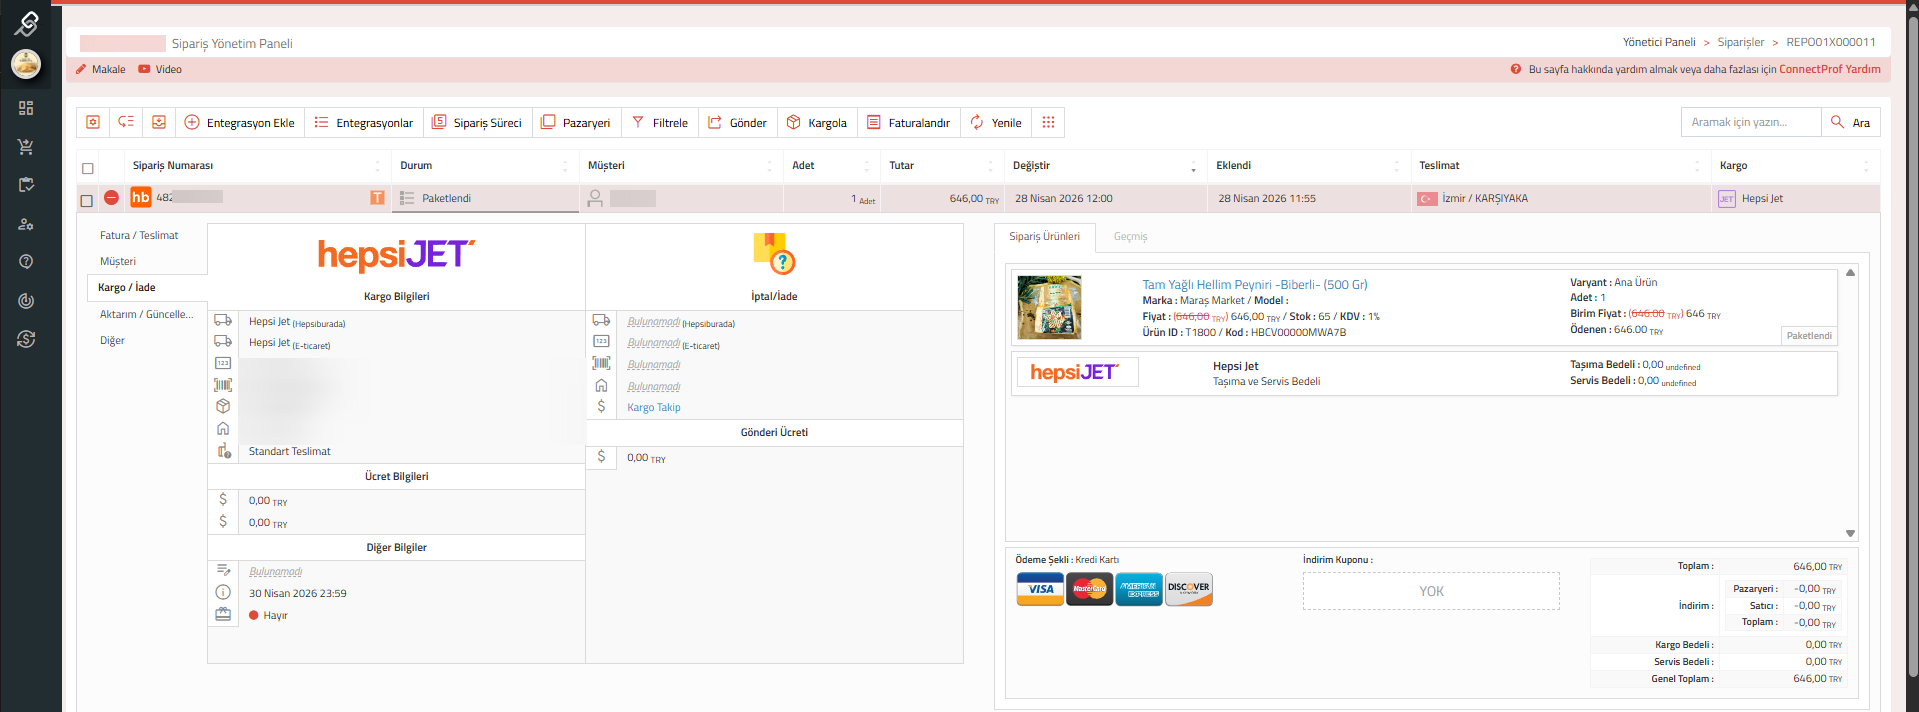The width and height of the screenshot is (1919, 712).
Task: Open the Tam Yağlı Hellim Peyniri product link
Action: point(1255,285)
